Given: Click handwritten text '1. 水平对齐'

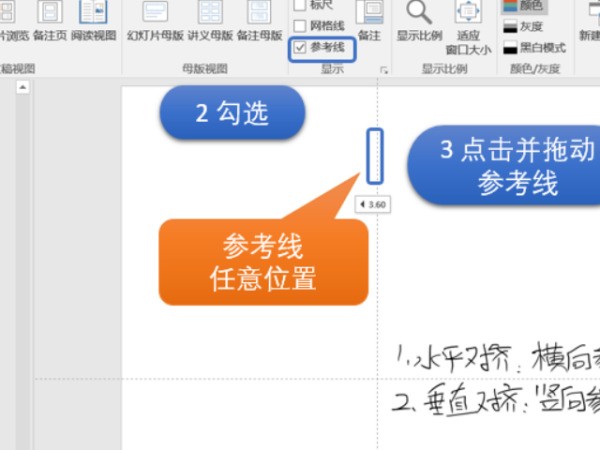Looking at the screenshot, I should coord(453,359).
